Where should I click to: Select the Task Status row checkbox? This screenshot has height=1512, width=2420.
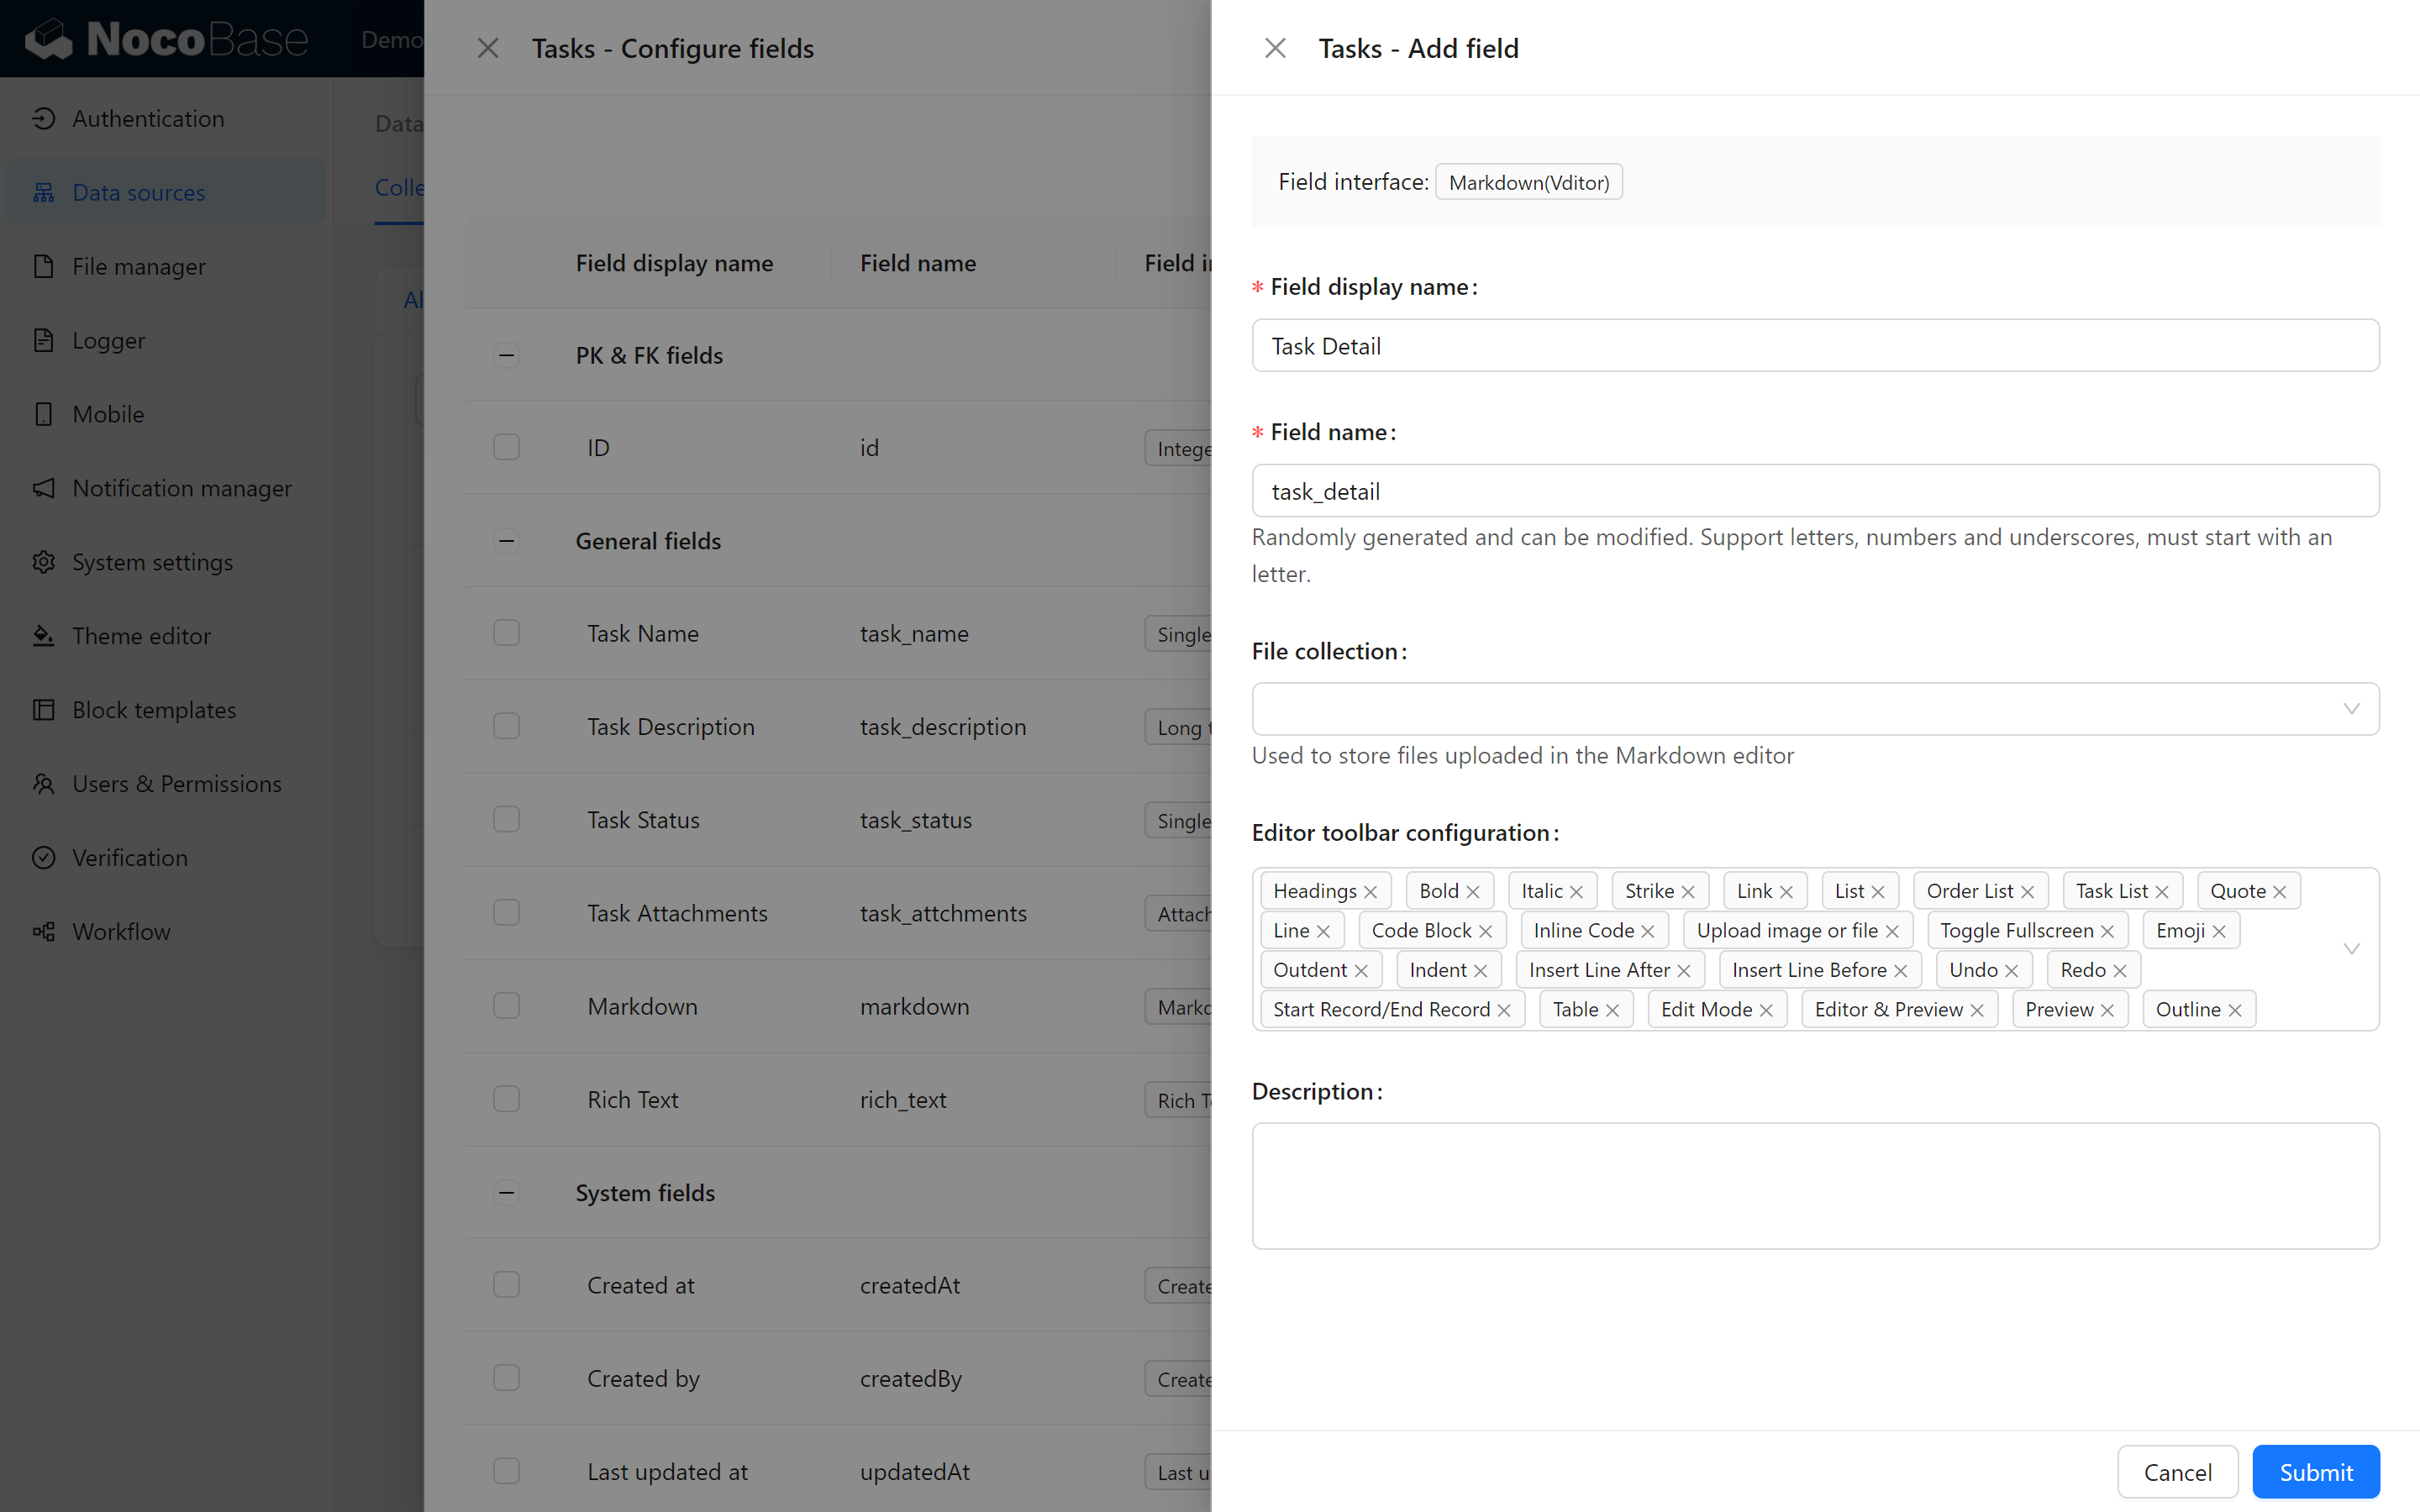tap(507, 819)
